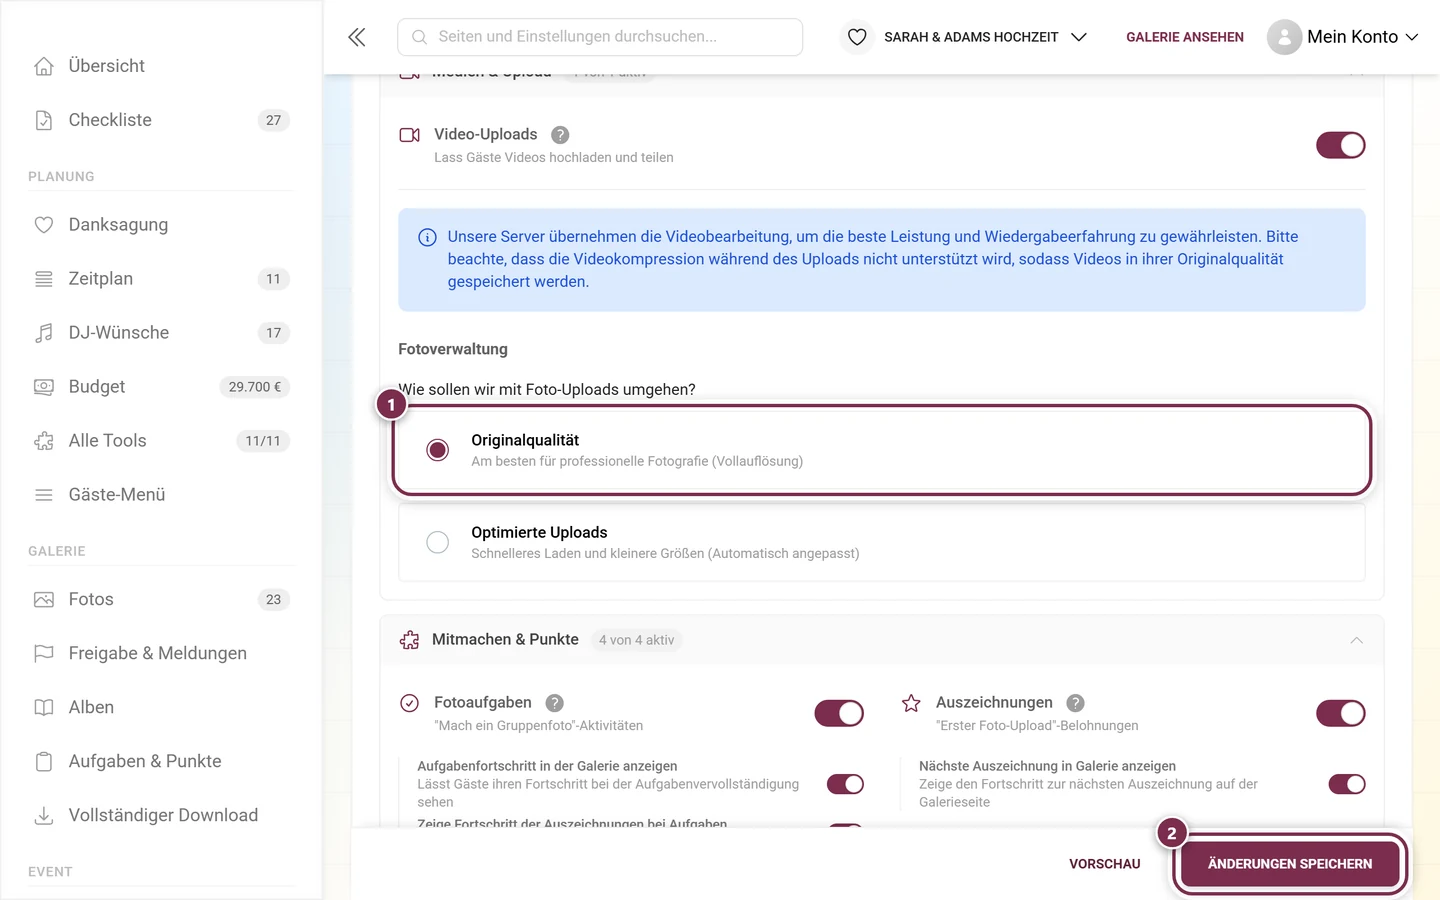Click the Aufgaben & Punkte clipboard icon
The height and width of the screenshot is (900, 1440).
tap(44, 762)
